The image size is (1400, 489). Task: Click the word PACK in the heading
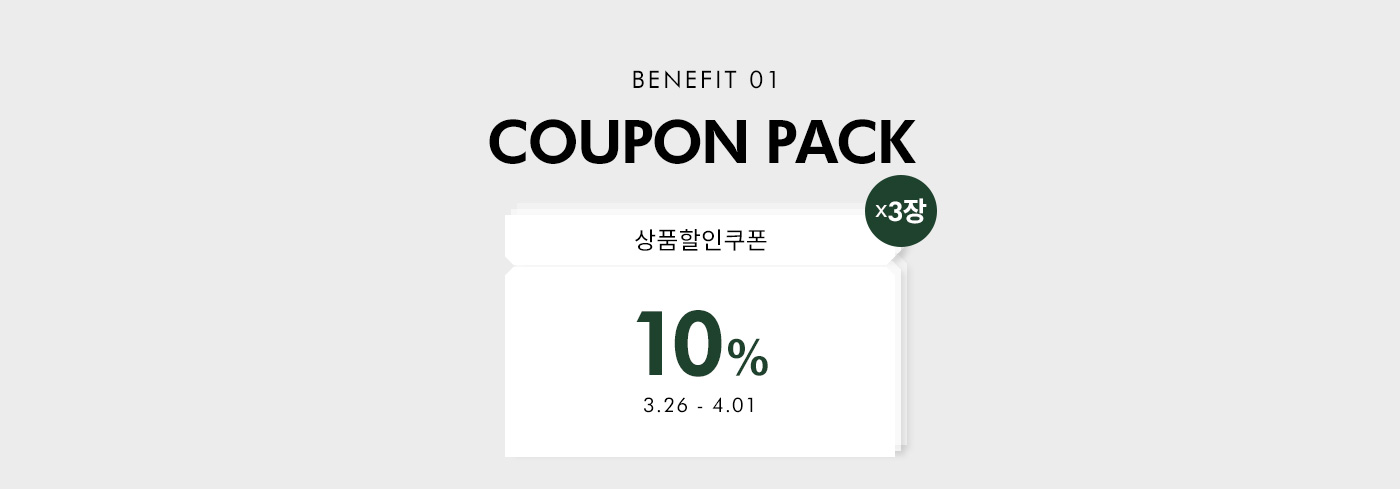tap(841, 143)
